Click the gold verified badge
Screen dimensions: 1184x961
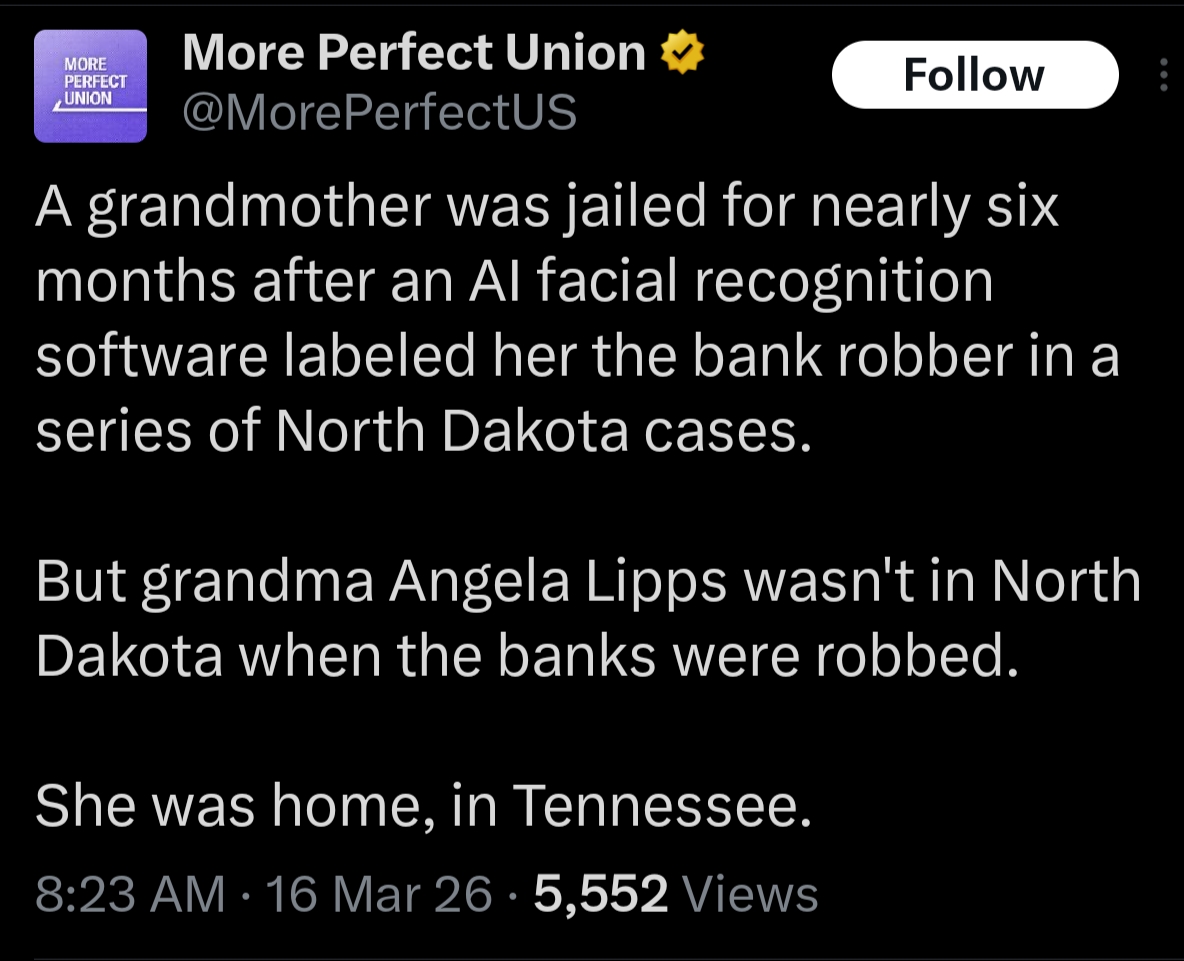pos(684,53)
